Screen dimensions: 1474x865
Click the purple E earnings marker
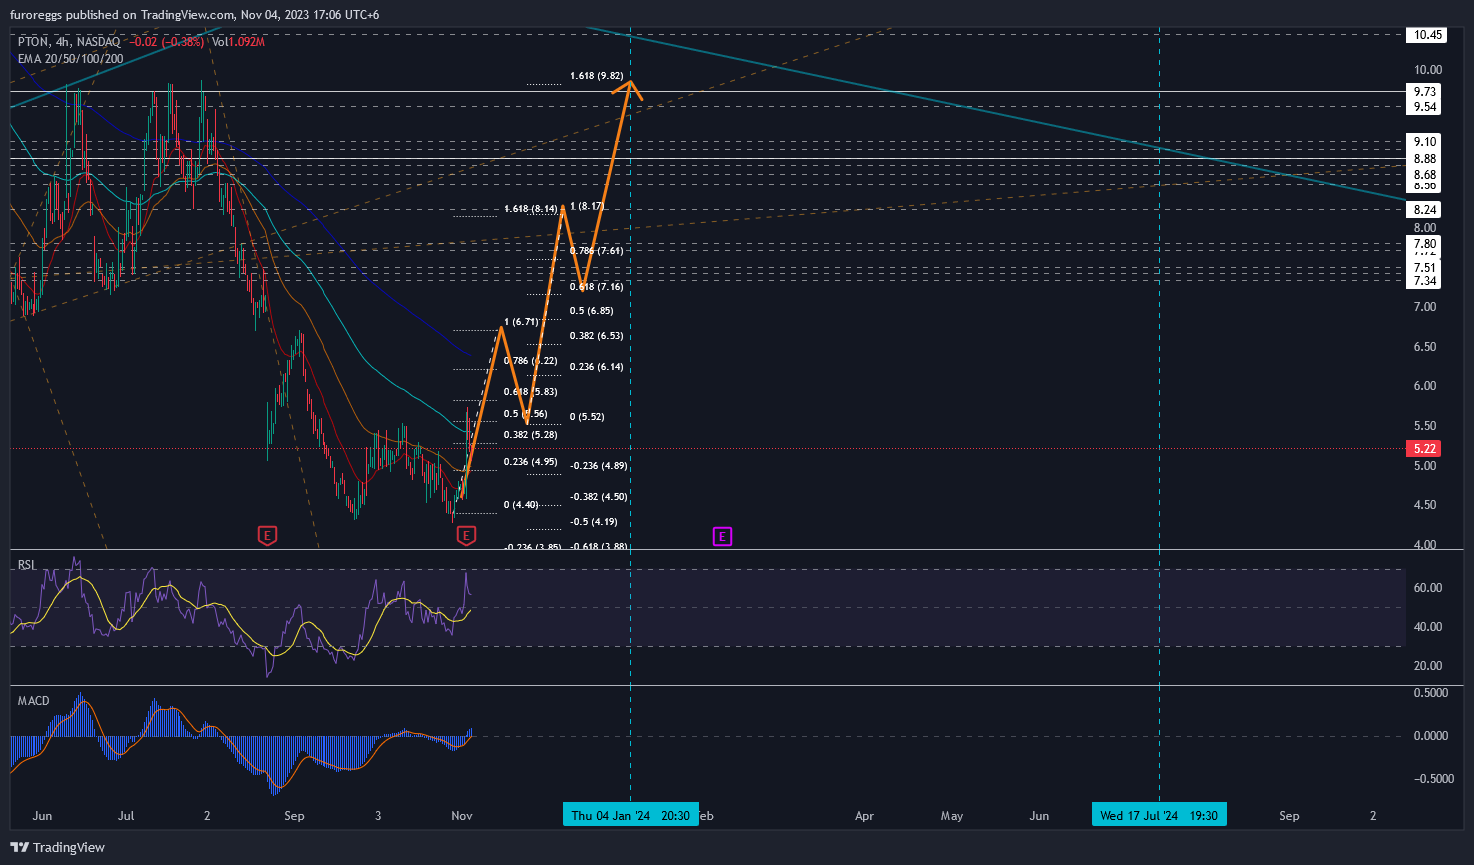coord(722,537)
